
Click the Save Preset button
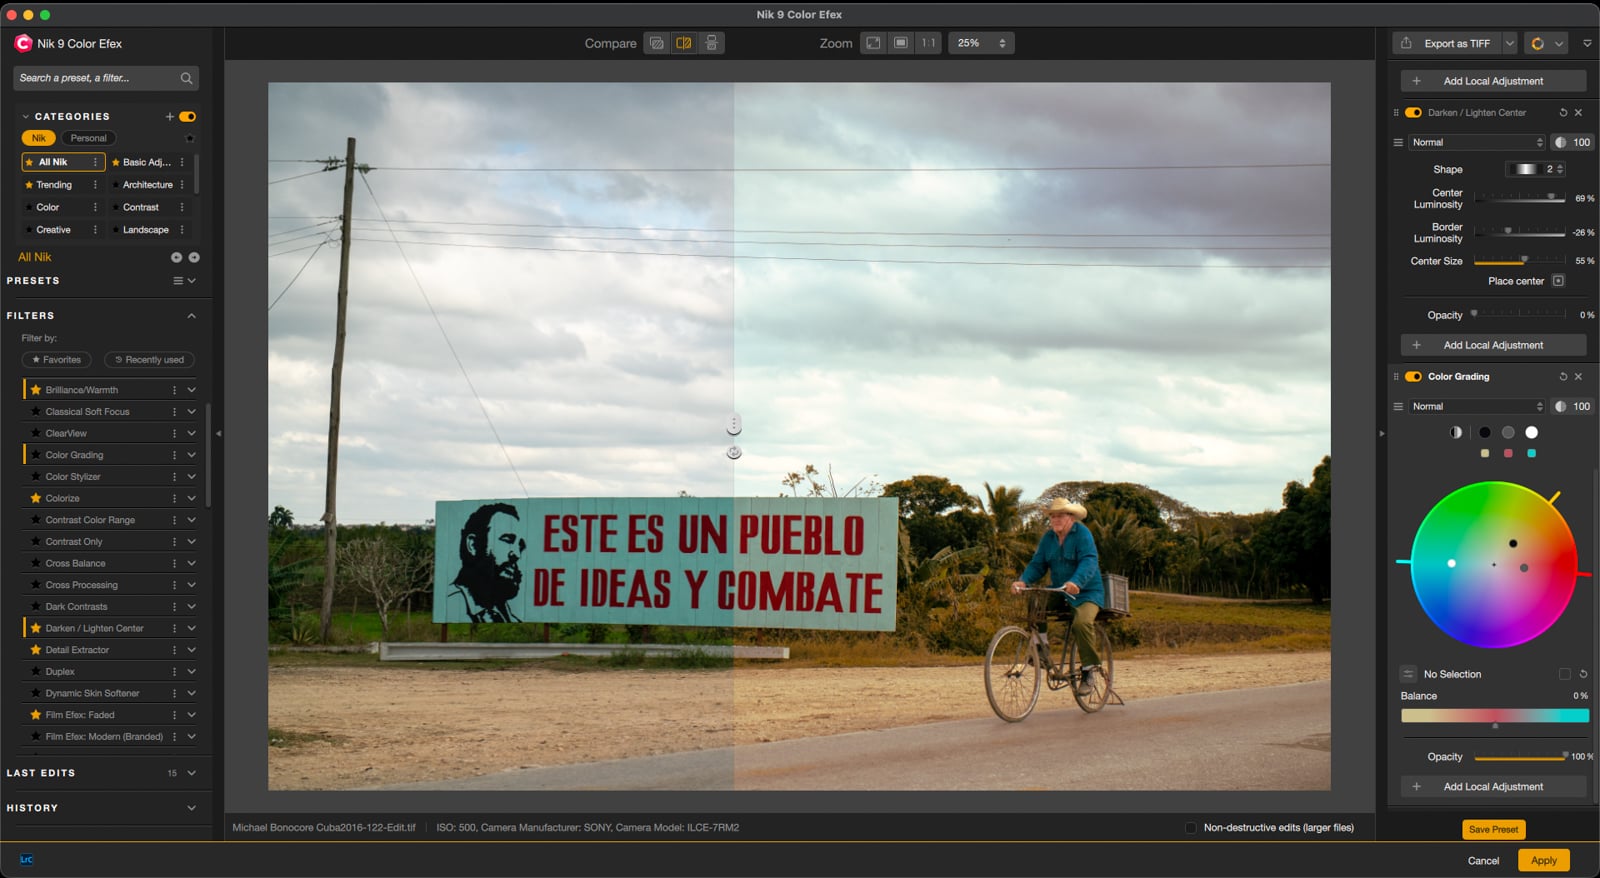point(1494,829)
